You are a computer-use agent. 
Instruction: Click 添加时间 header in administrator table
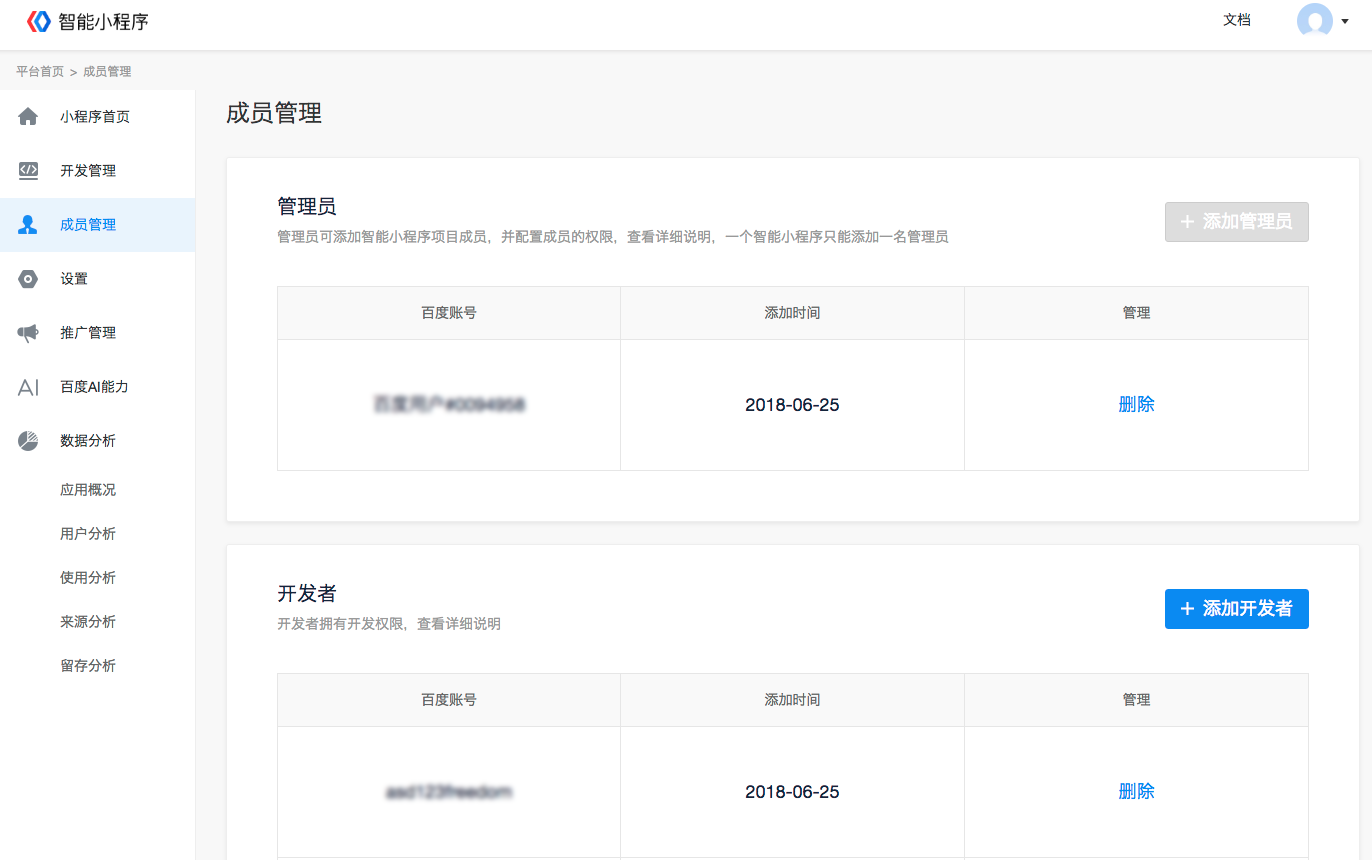[x=792, y=313]
